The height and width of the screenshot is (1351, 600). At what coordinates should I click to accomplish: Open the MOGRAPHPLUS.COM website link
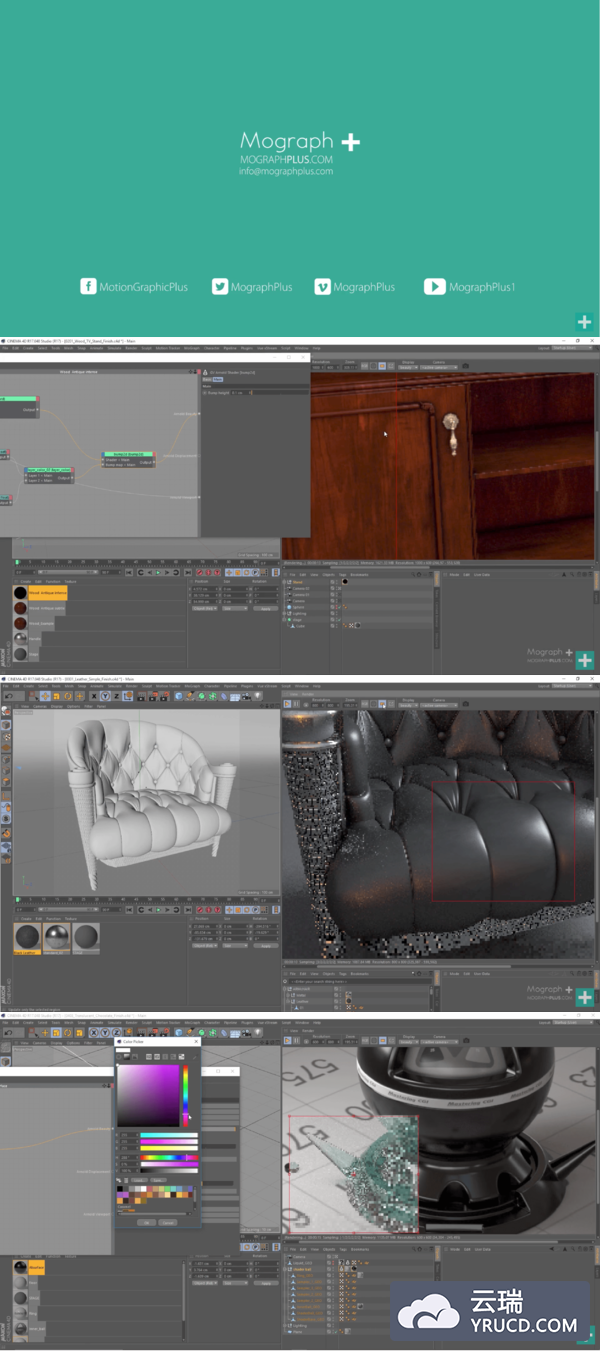coord(286,160)
